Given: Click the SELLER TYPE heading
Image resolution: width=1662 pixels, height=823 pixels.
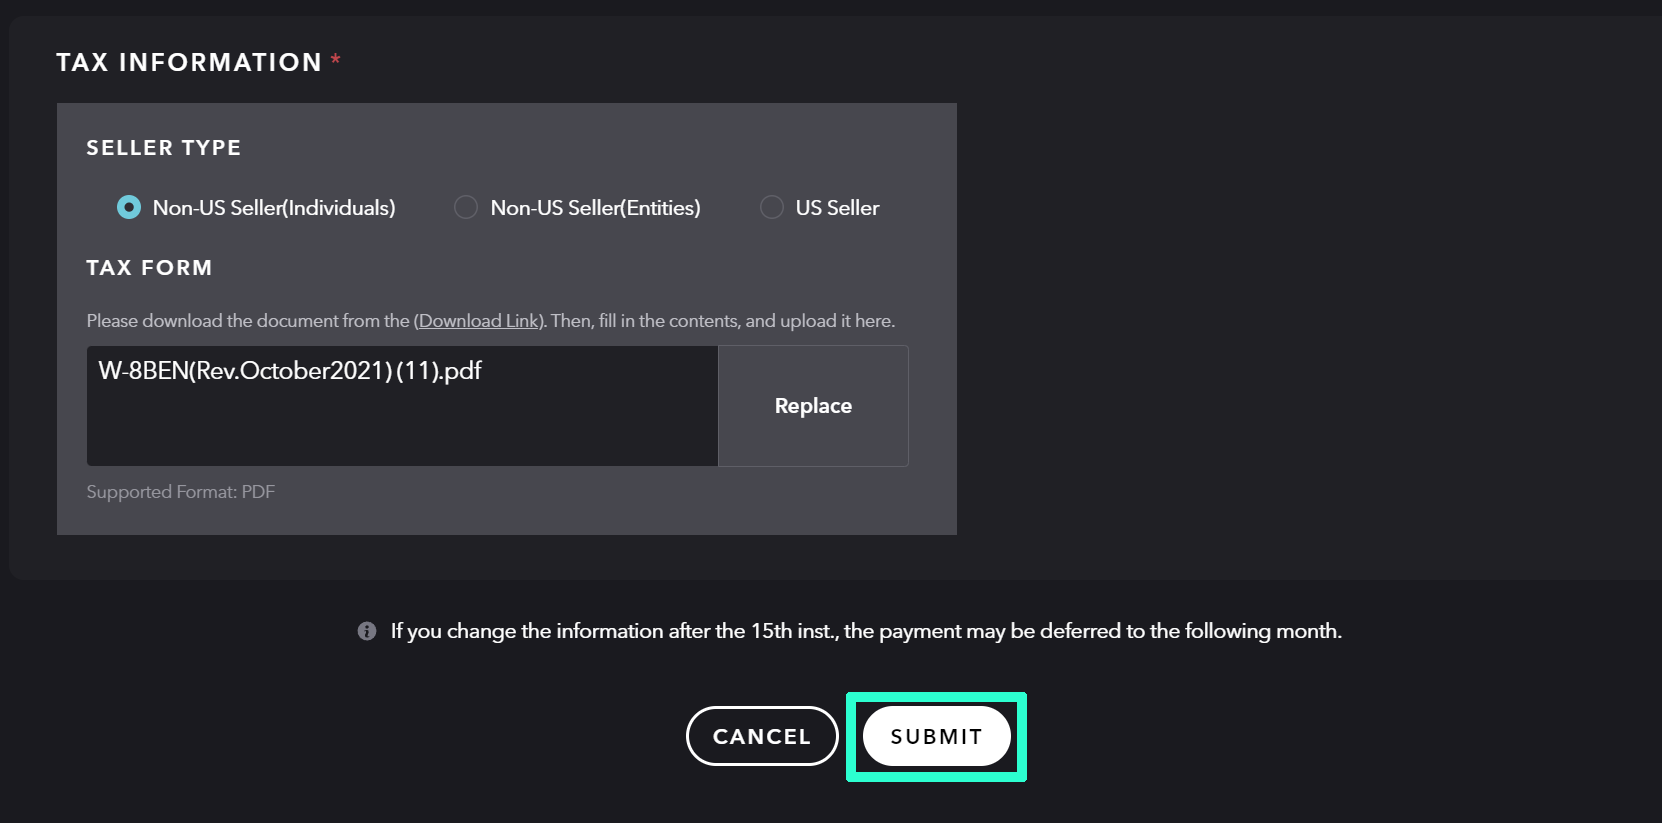Looking at the screenshot, I should pos(164,148).
